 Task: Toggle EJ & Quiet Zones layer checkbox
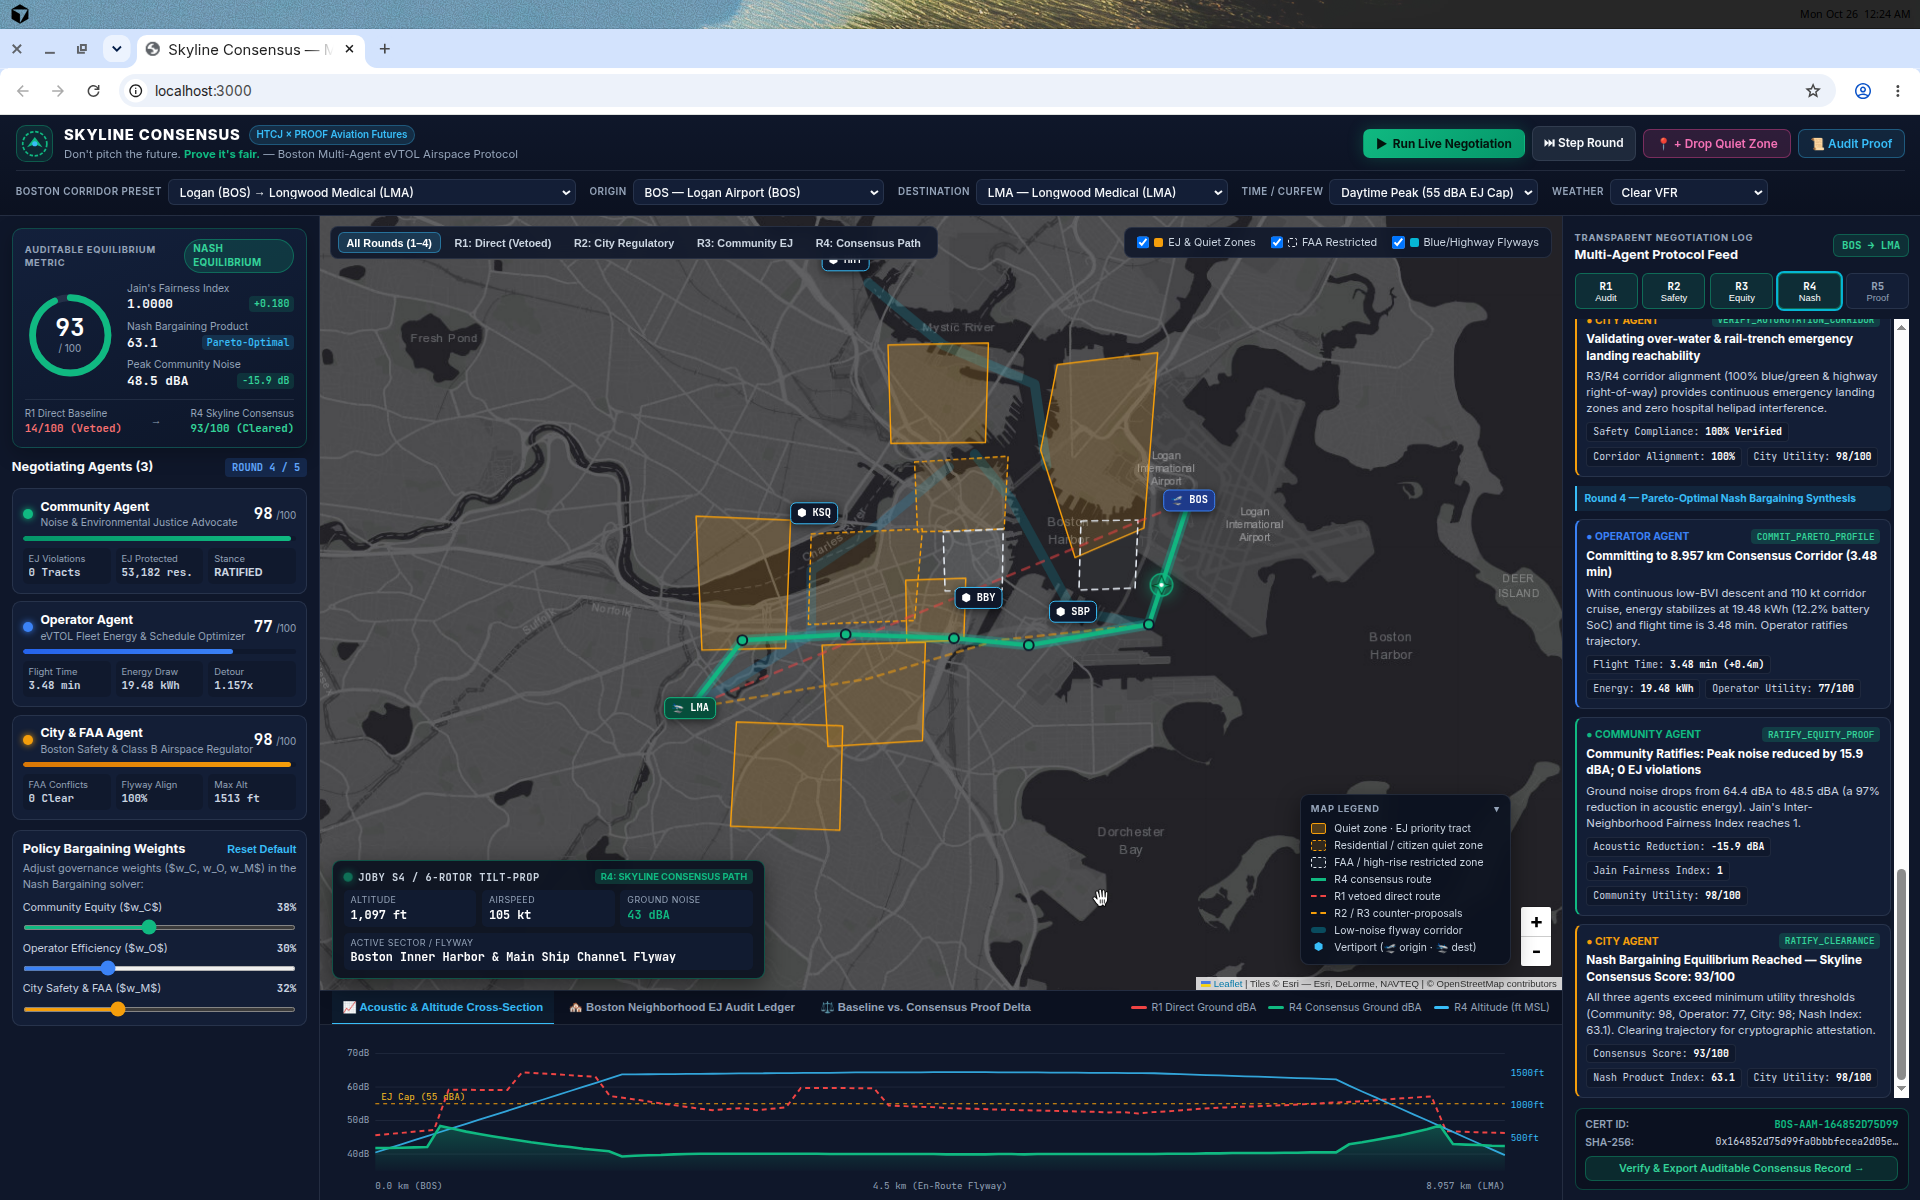click(1143, 243)
